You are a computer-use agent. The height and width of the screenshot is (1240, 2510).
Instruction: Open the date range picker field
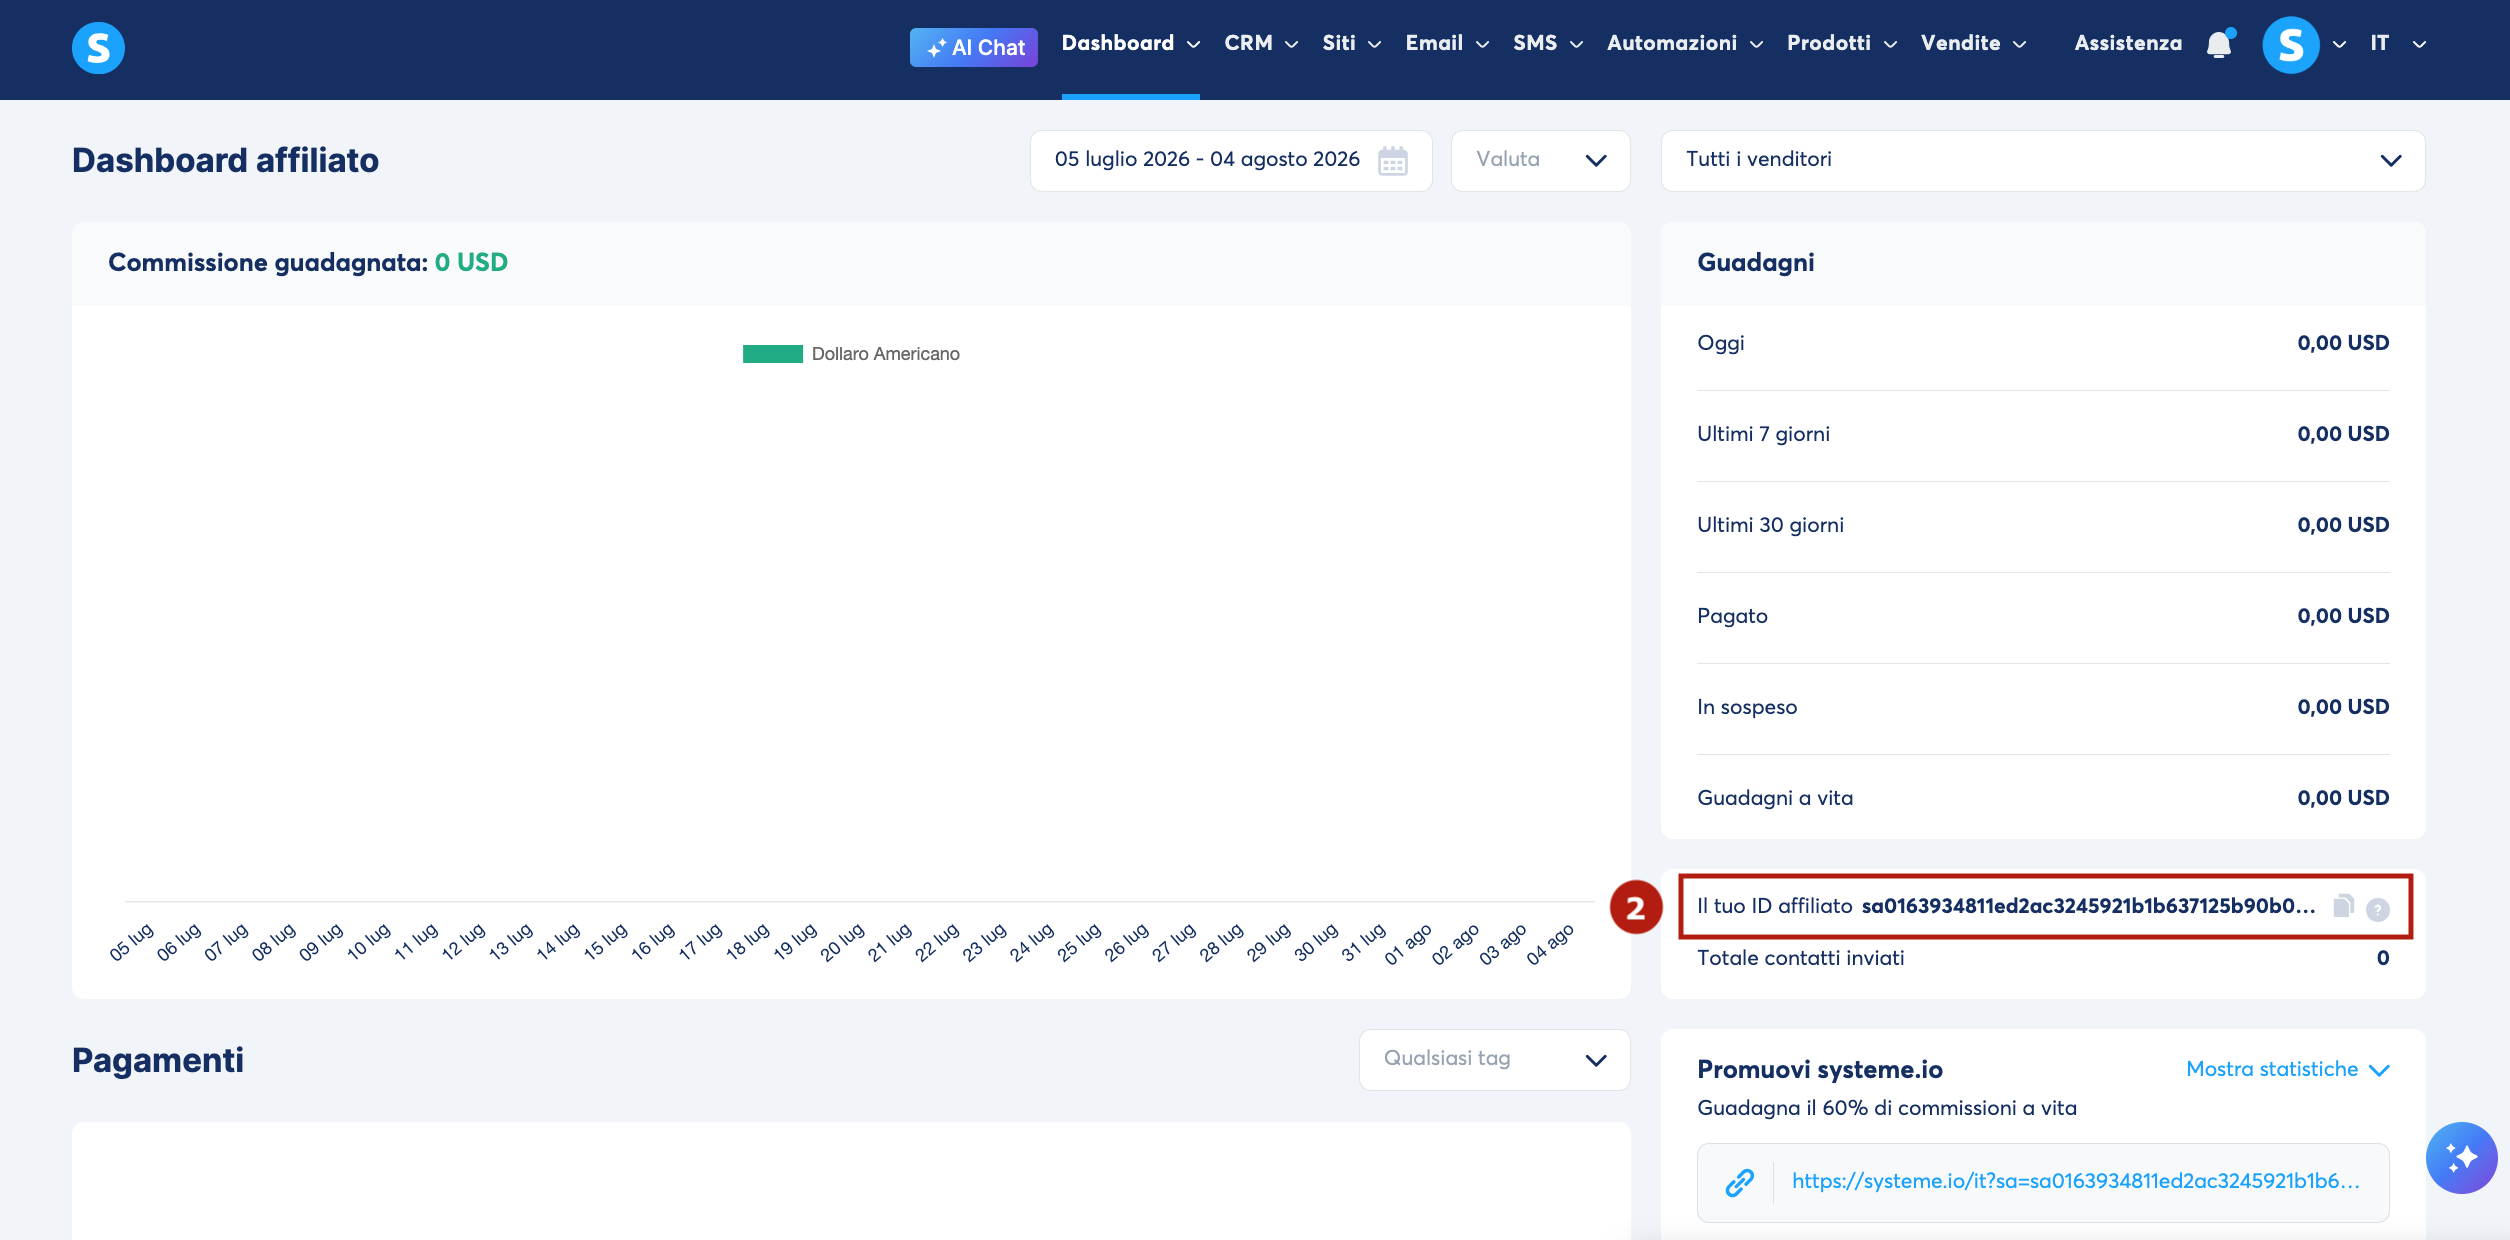click(x=1231, y=160)
